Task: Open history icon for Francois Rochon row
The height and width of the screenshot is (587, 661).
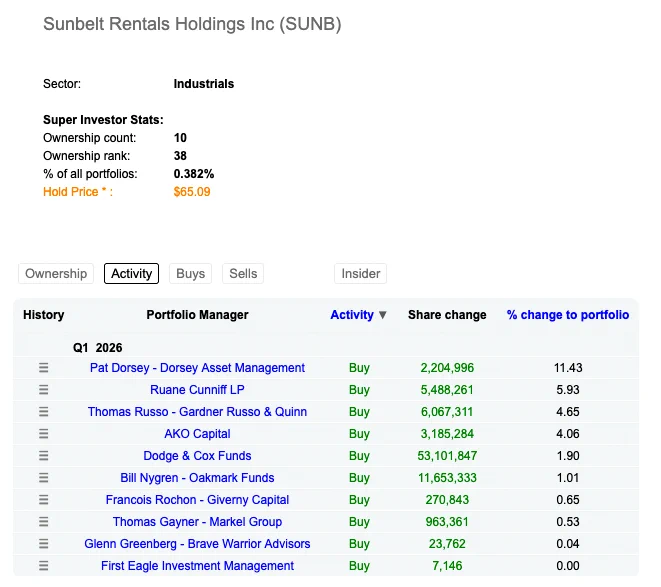Action: (43, 500)
